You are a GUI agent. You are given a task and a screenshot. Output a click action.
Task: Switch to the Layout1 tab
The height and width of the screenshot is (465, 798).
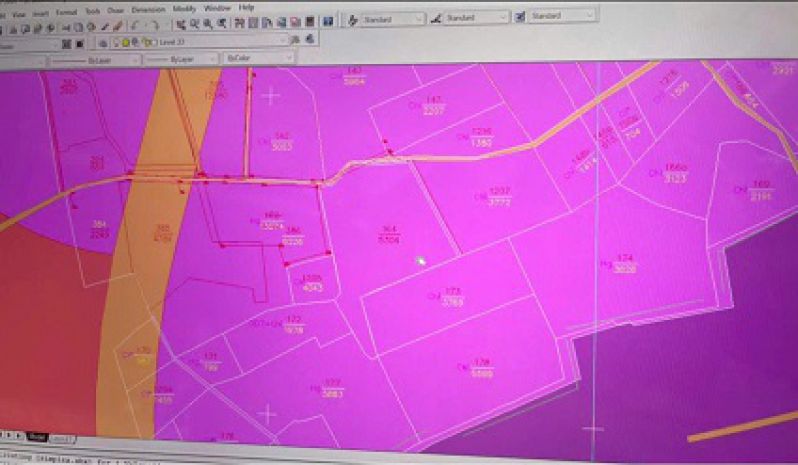click(62, 438)
